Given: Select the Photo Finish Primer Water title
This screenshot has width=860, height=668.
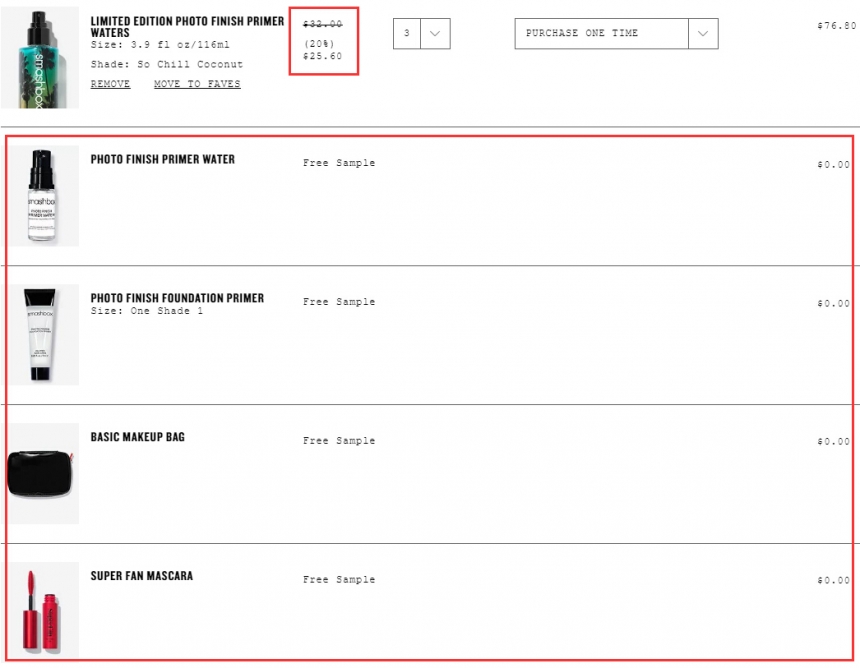Looking at the screenshot, I should 162,159.
